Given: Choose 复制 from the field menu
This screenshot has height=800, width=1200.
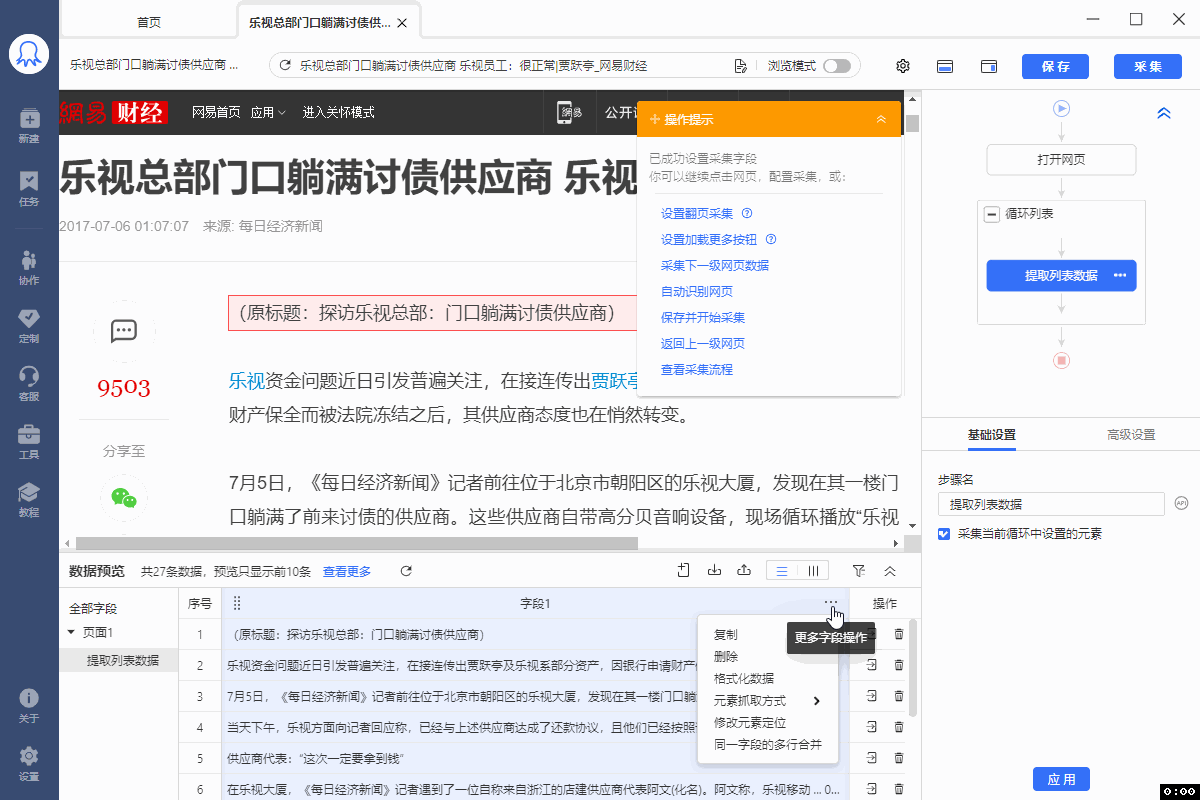Looking at the screenshot, I should coord(726,634).
